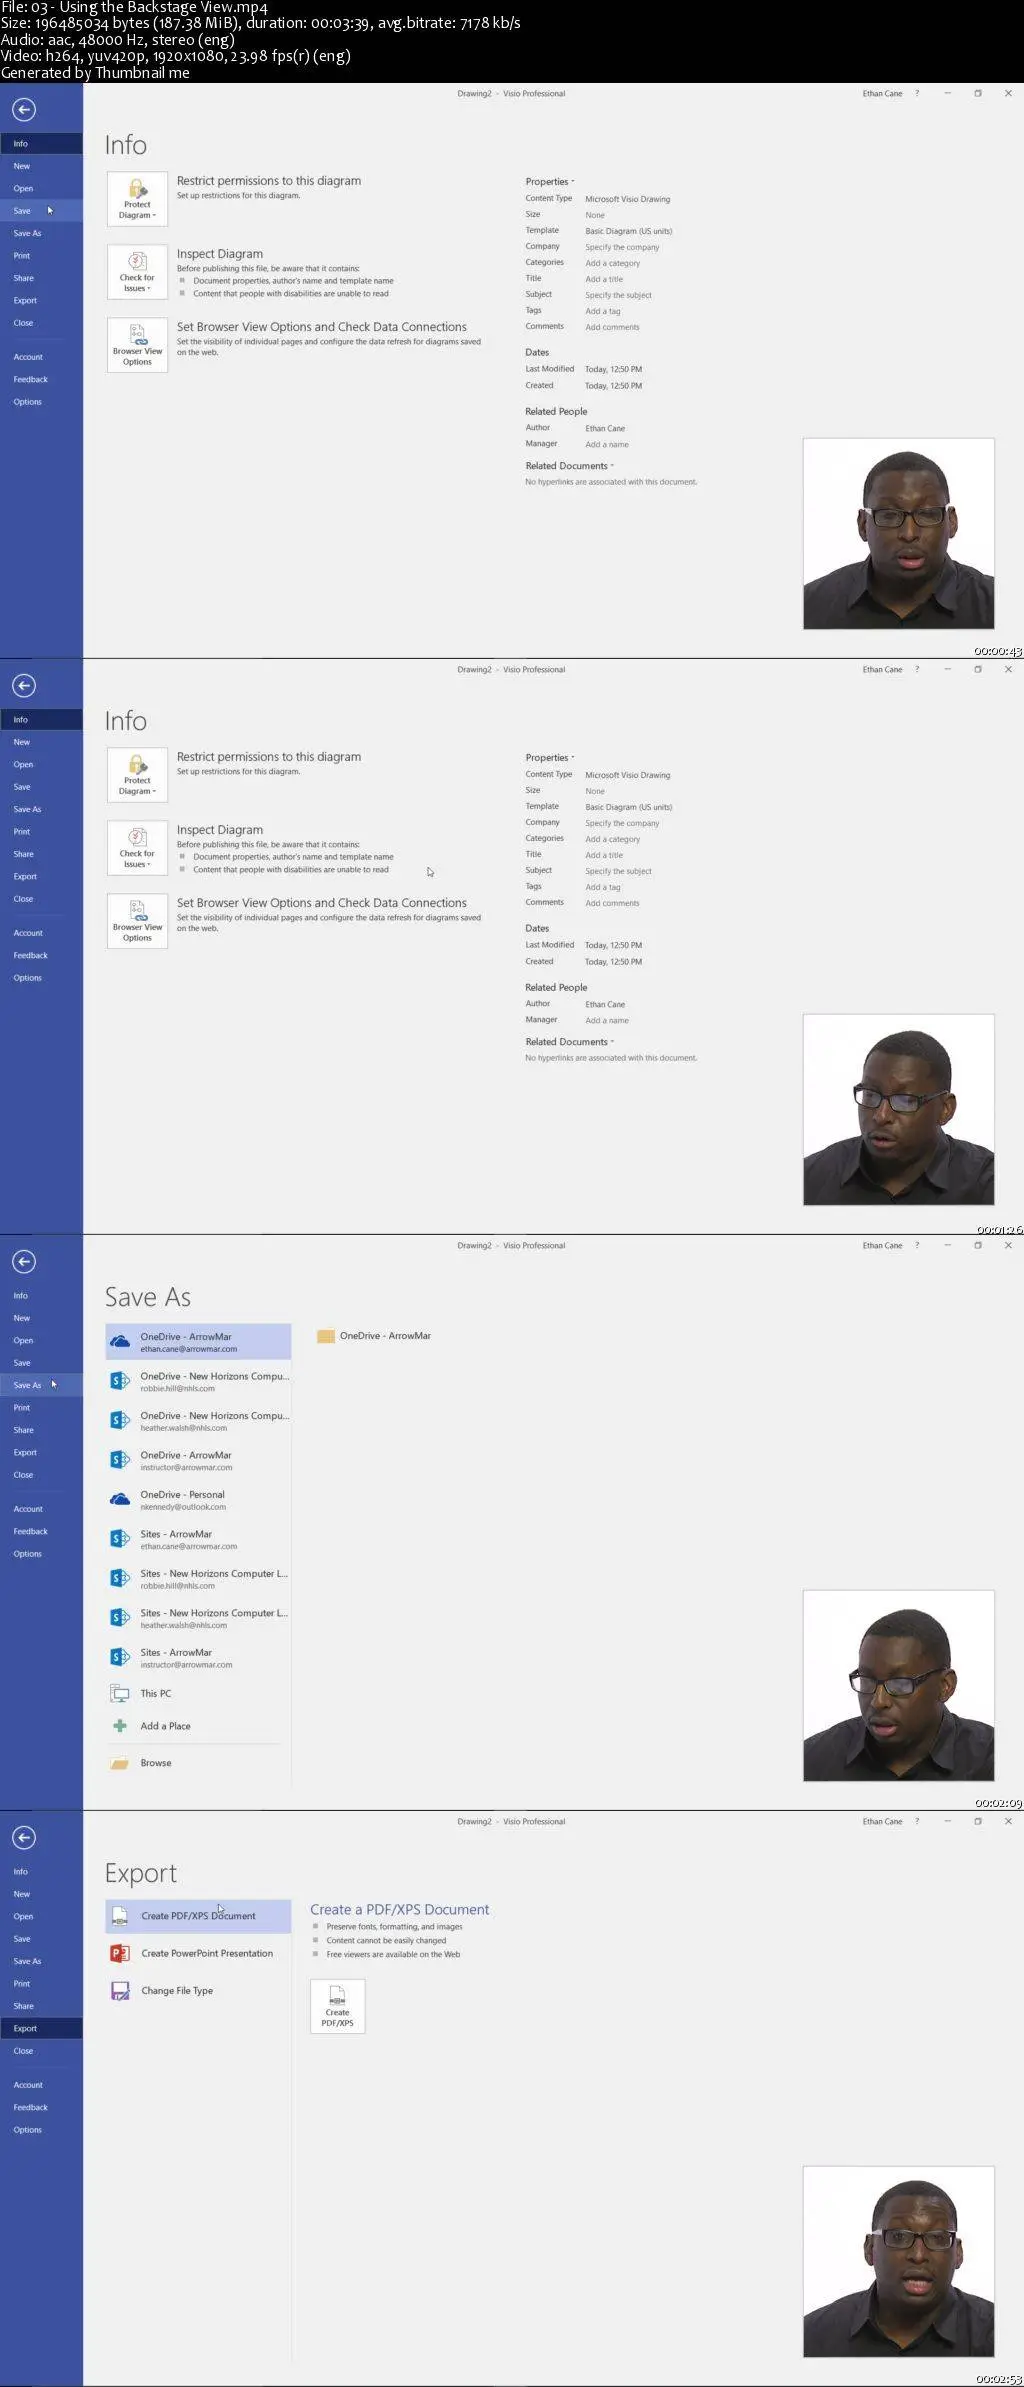Click Browser View Options in the 00:01:26 frame
Viewport: 1024px width, 2387px height.
[137, 920]
